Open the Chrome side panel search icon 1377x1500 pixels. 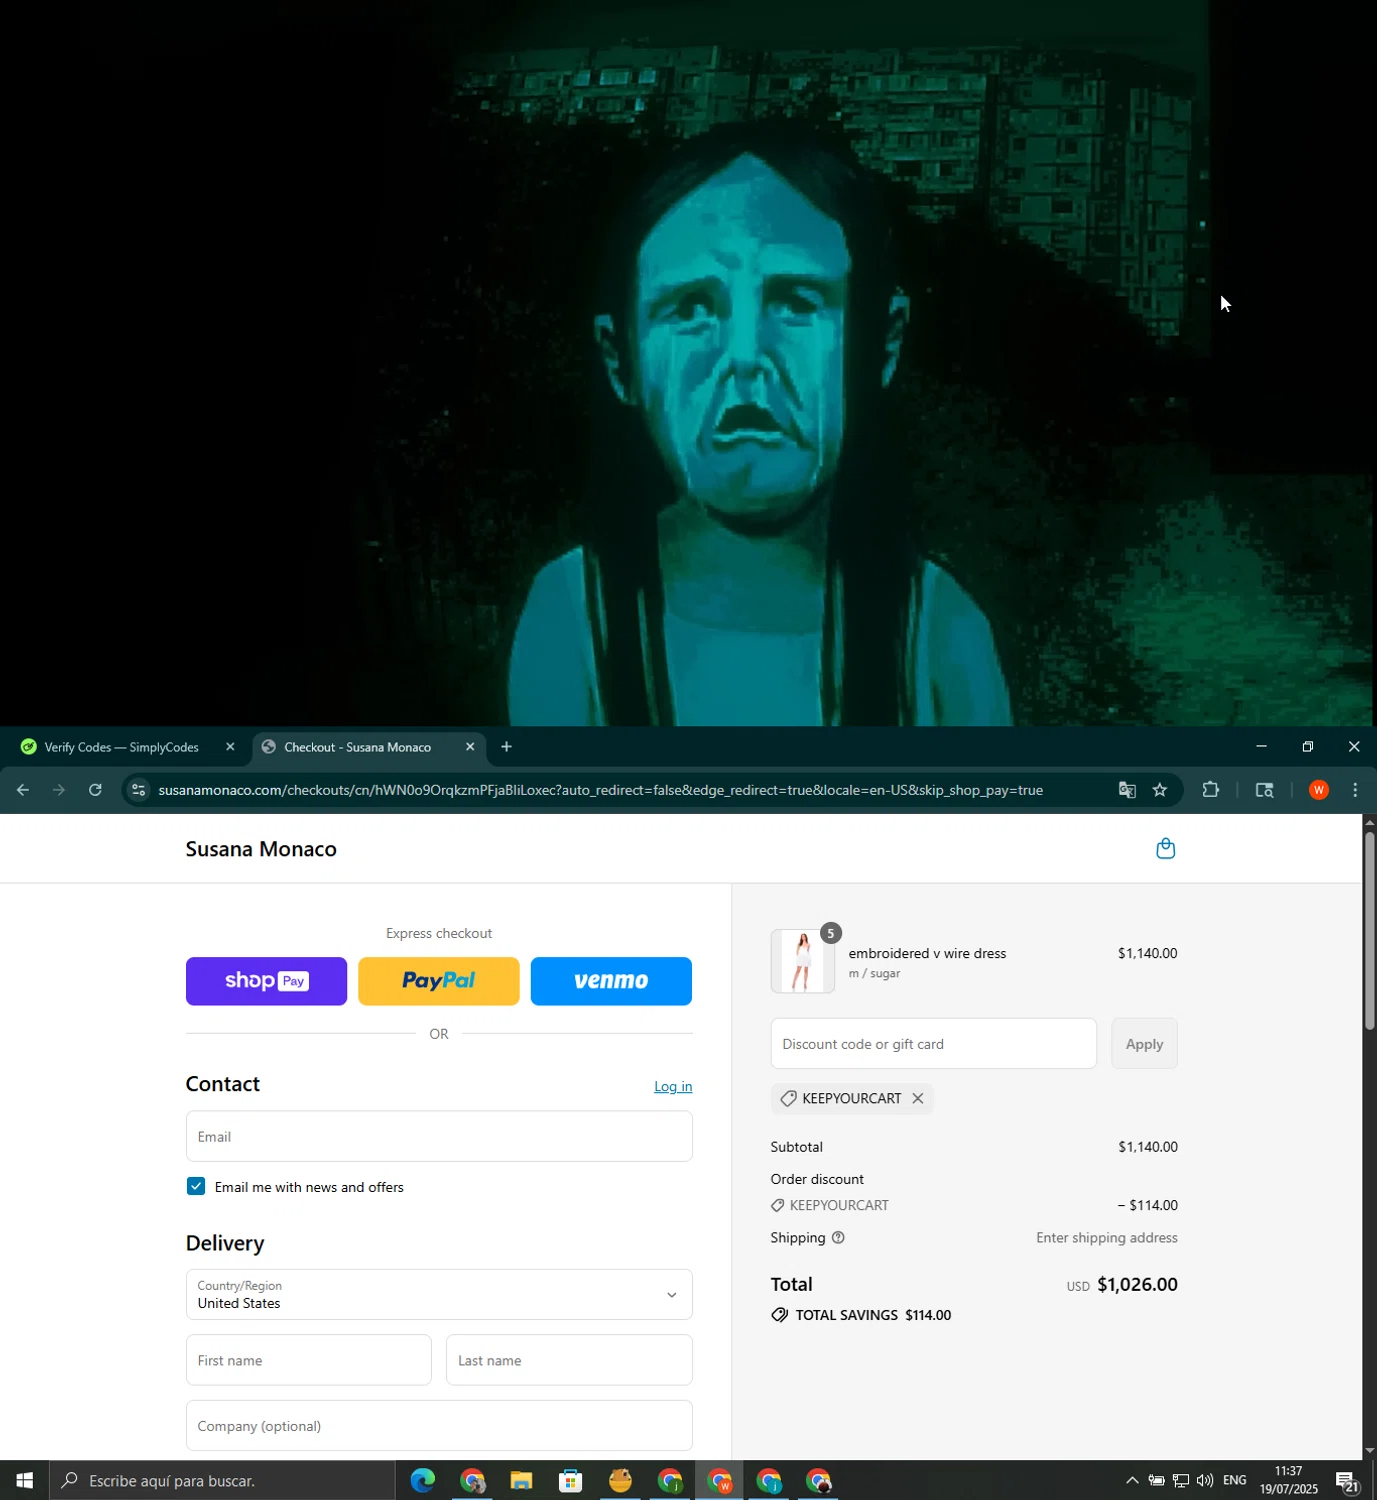click(1264, 790)
